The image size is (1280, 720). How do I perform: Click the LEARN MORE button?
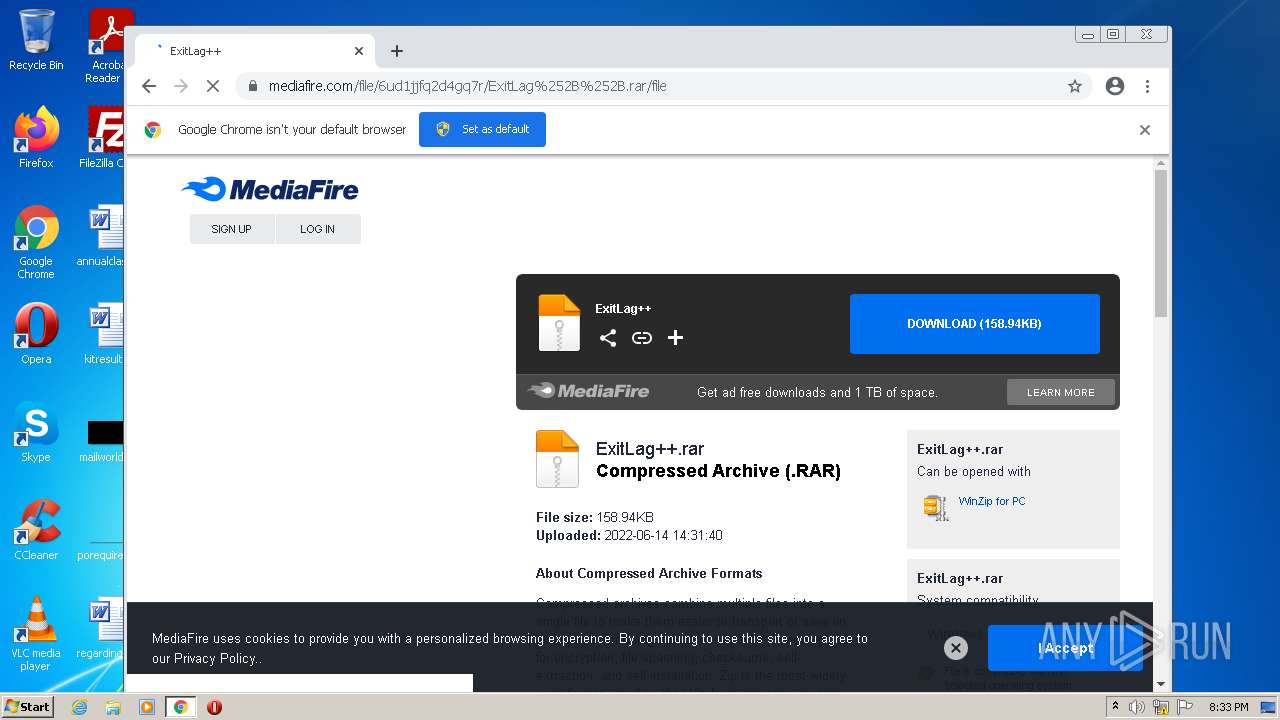point(1060,392)
